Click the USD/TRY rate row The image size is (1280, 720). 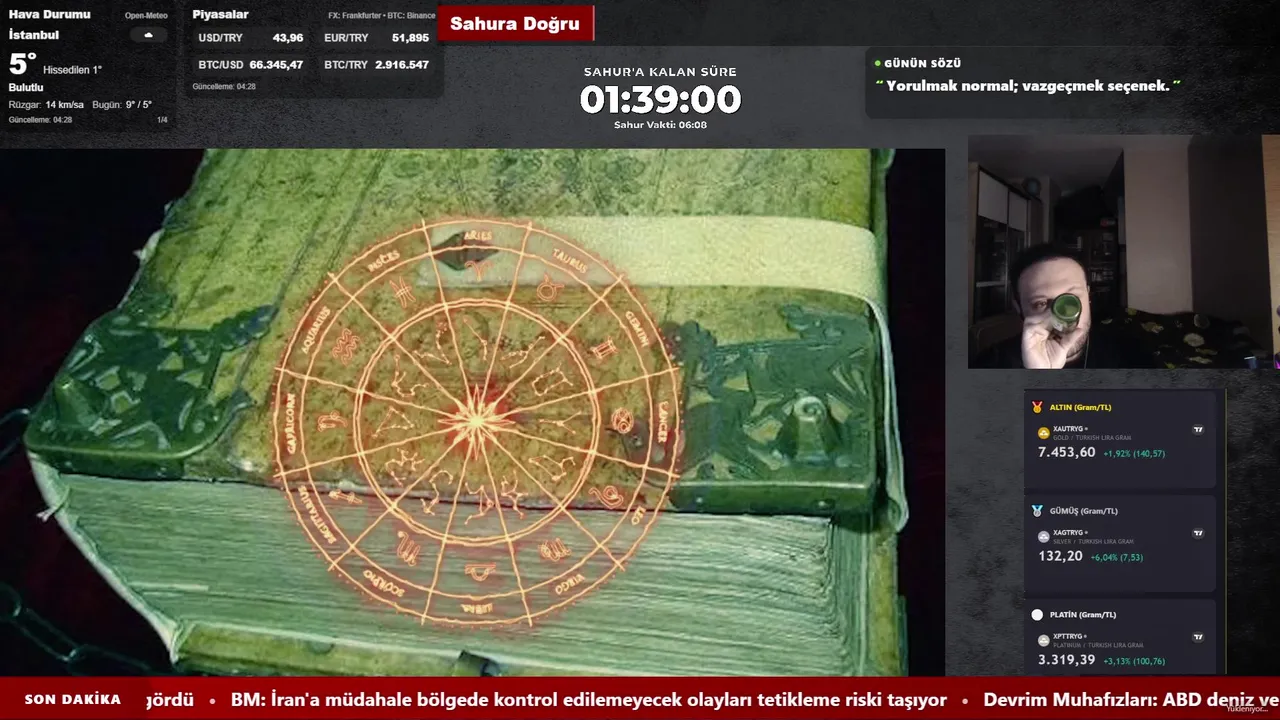(251, 38)
